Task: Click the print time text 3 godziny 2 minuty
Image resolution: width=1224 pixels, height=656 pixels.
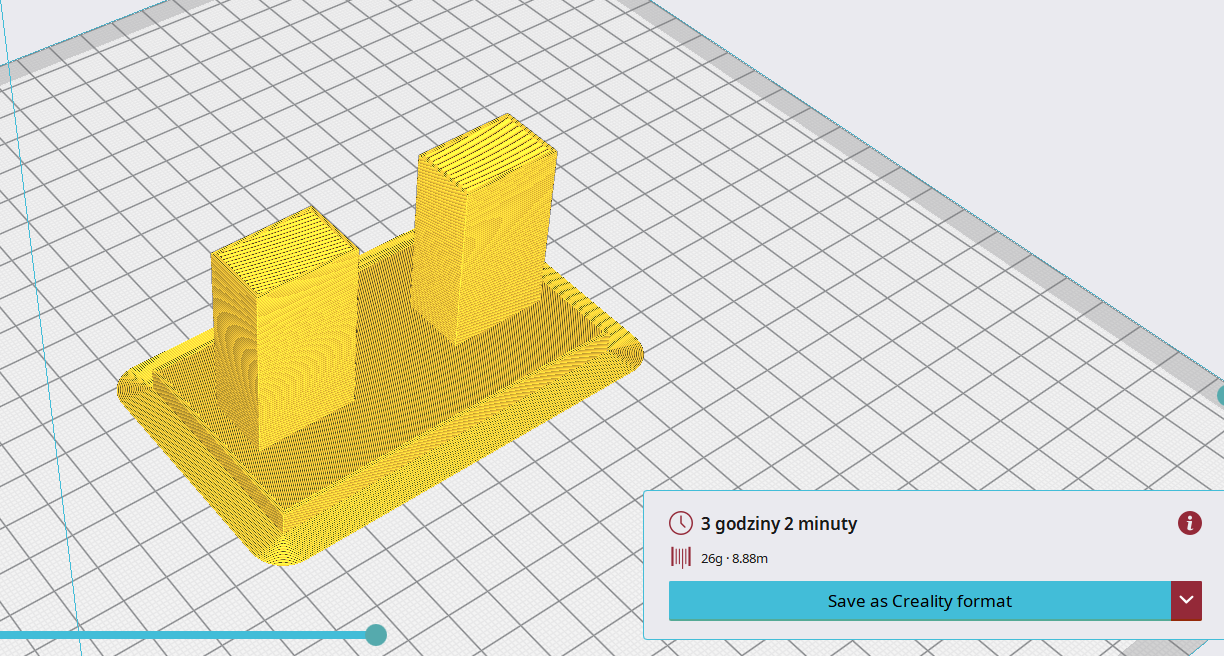Action: [x=778, y=522]
